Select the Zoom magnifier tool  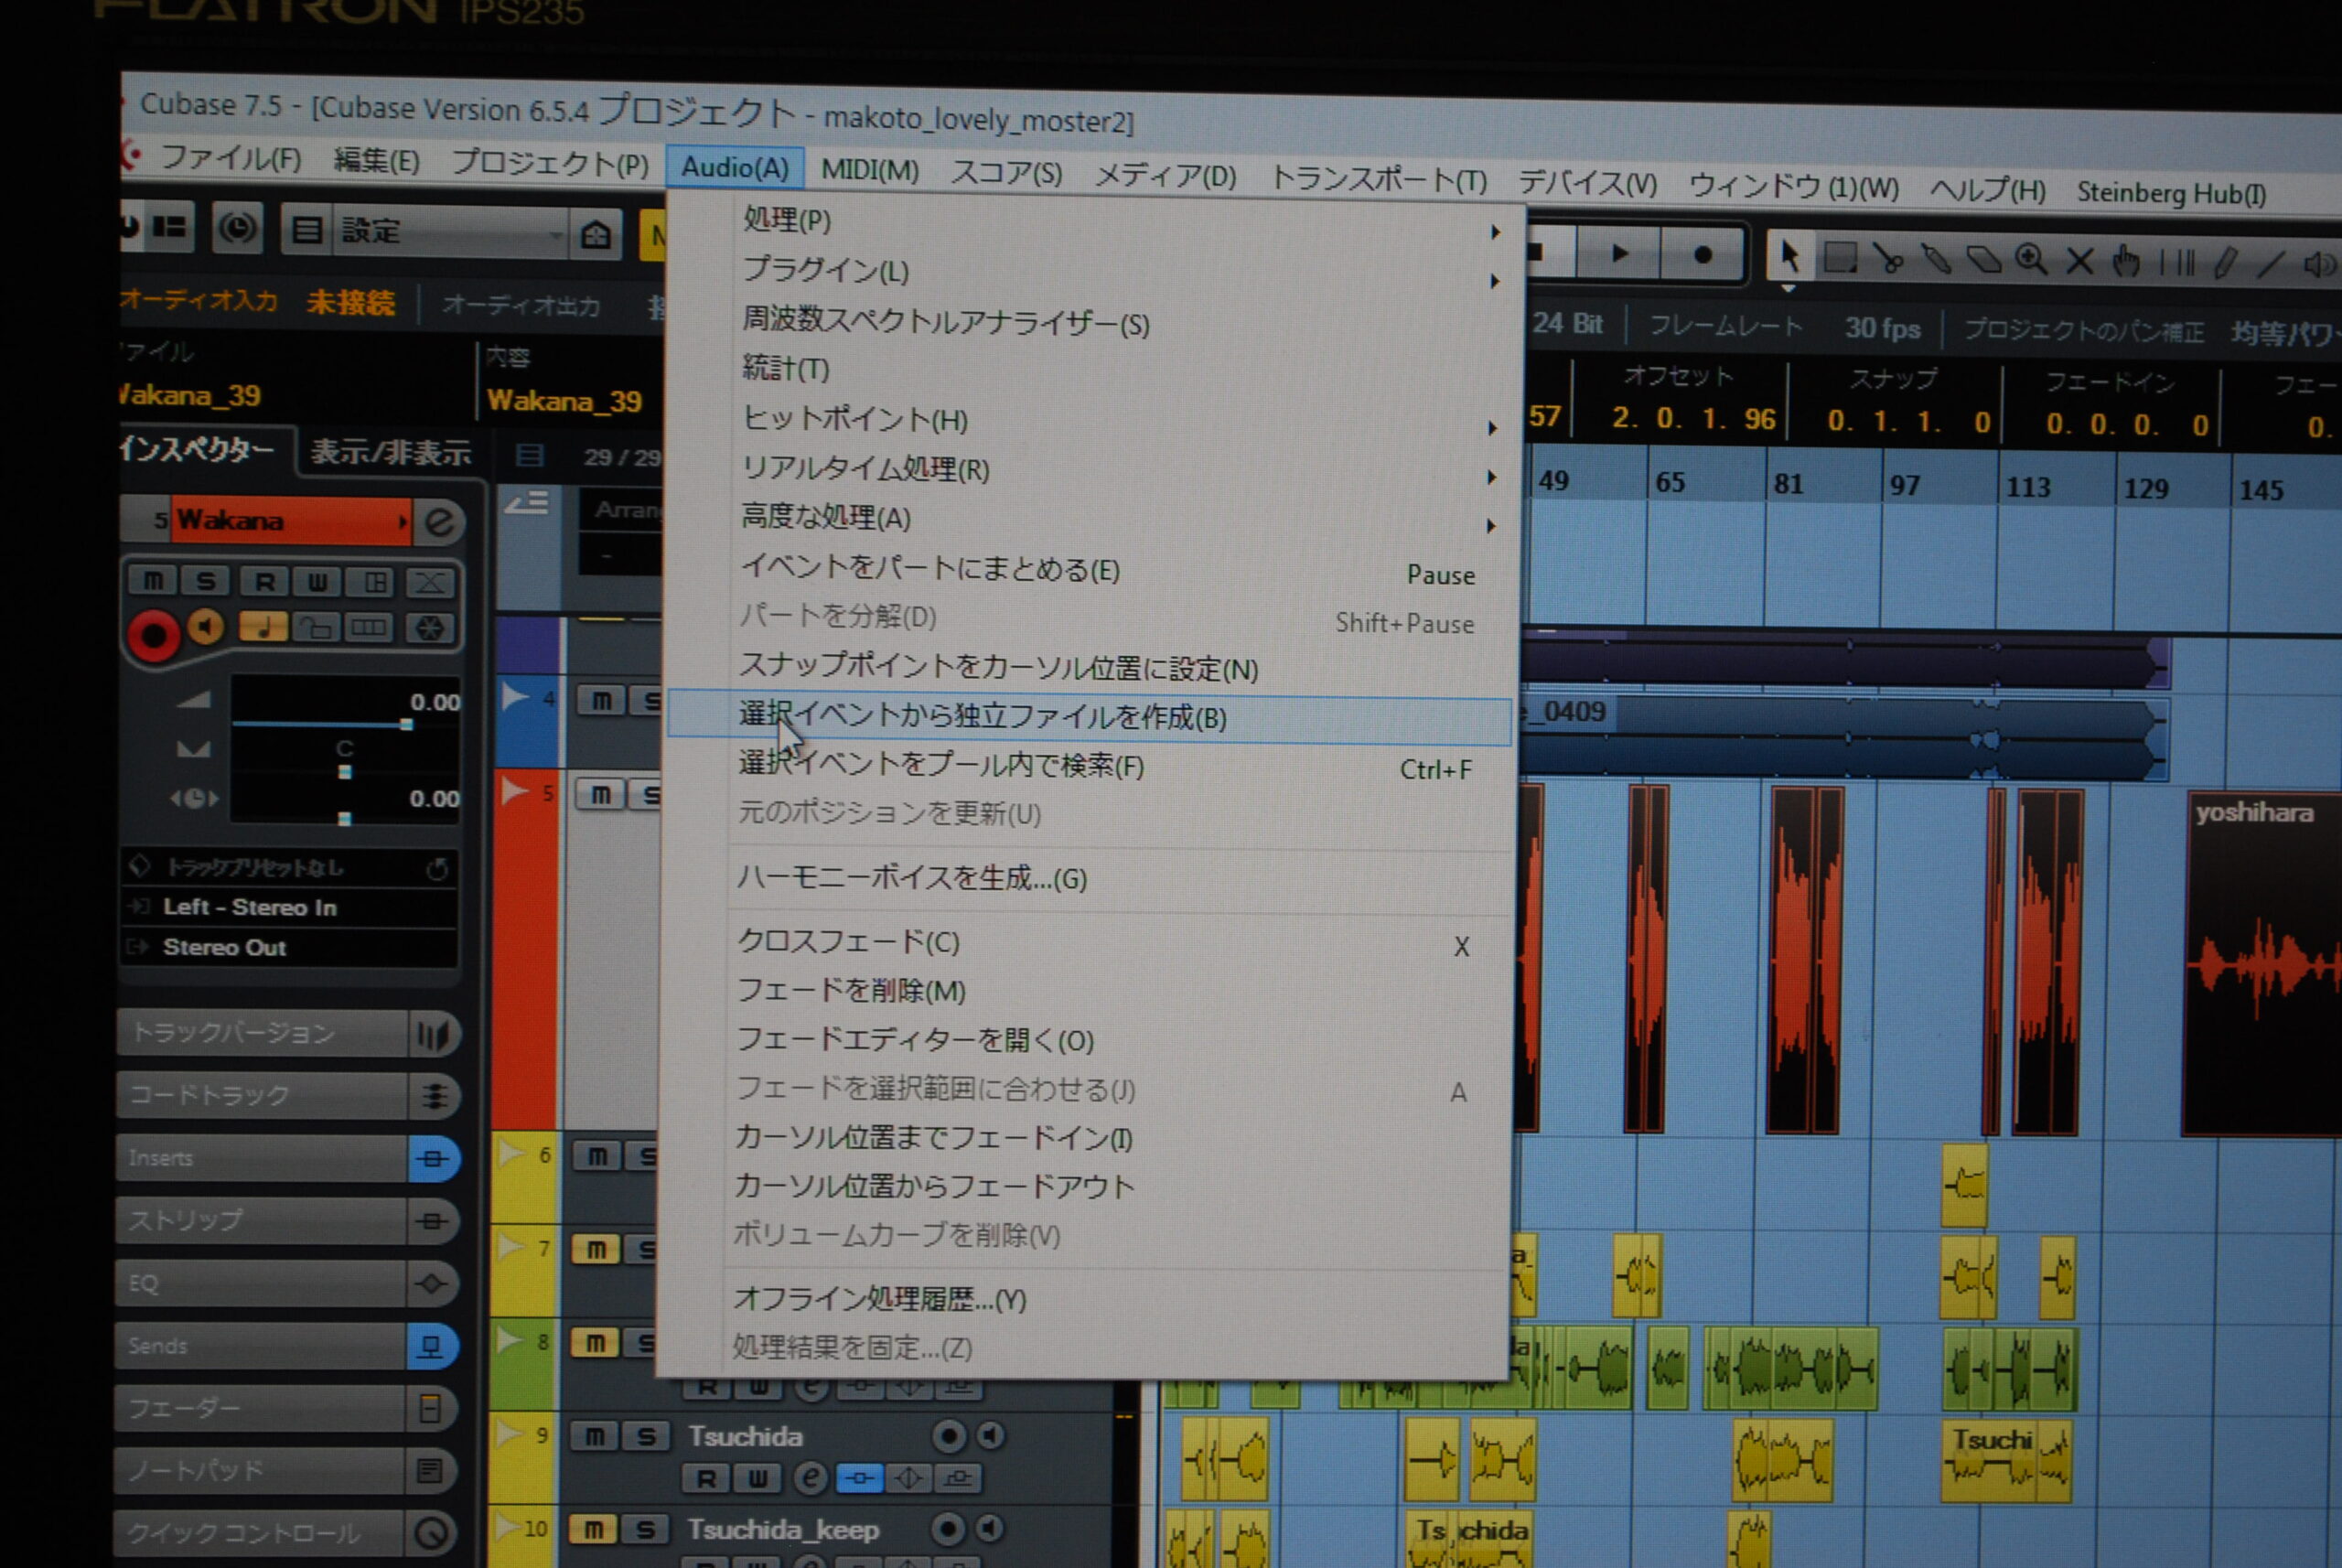(x=2031, y=260)
